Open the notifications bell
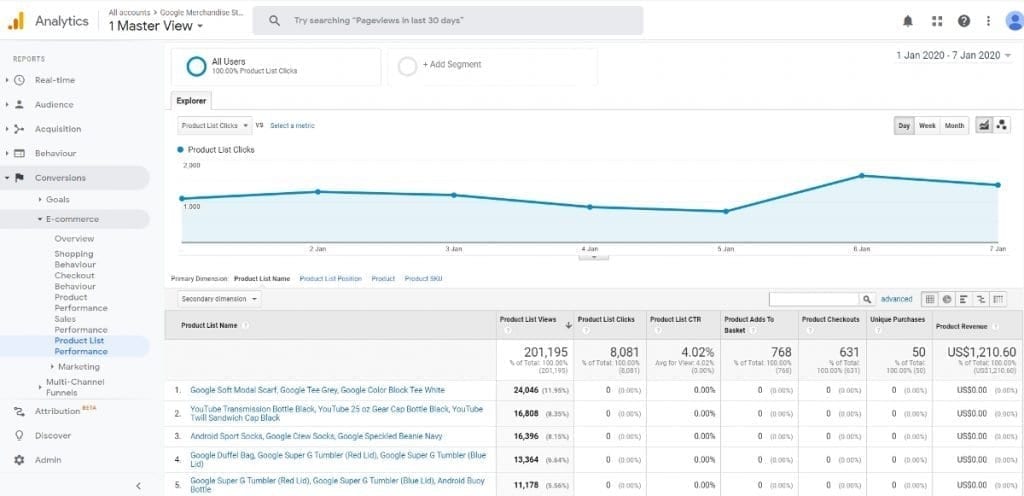This screenshot has height=496, width=1024. pos(908,21)
